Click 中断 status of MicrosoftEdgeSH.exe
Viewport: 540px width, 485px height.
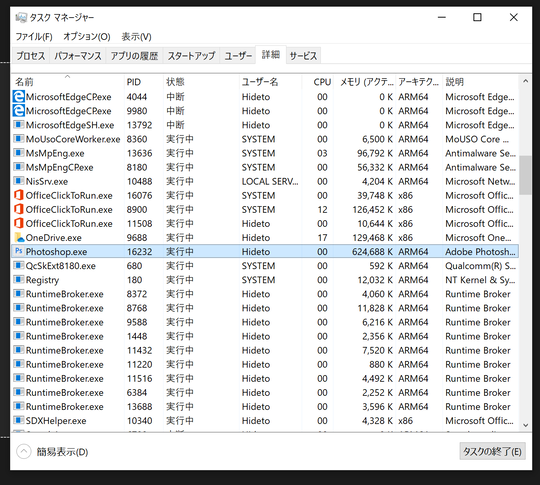(175, 125)
